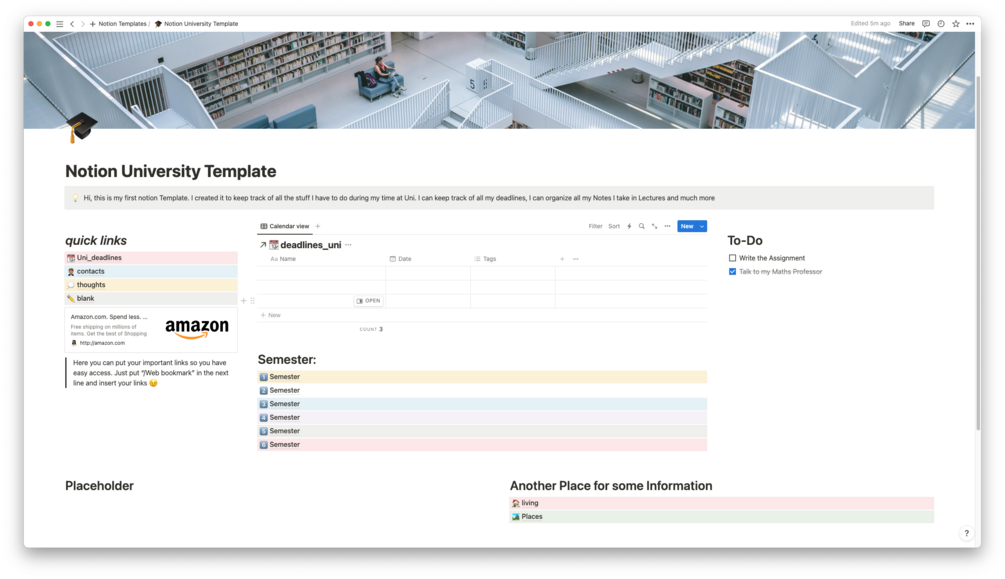Image resolution: width=1005 pixels, height=579 pixels.
Task: Expand the deadlines_uni database to full page
Action: click(x=262, y=245)
